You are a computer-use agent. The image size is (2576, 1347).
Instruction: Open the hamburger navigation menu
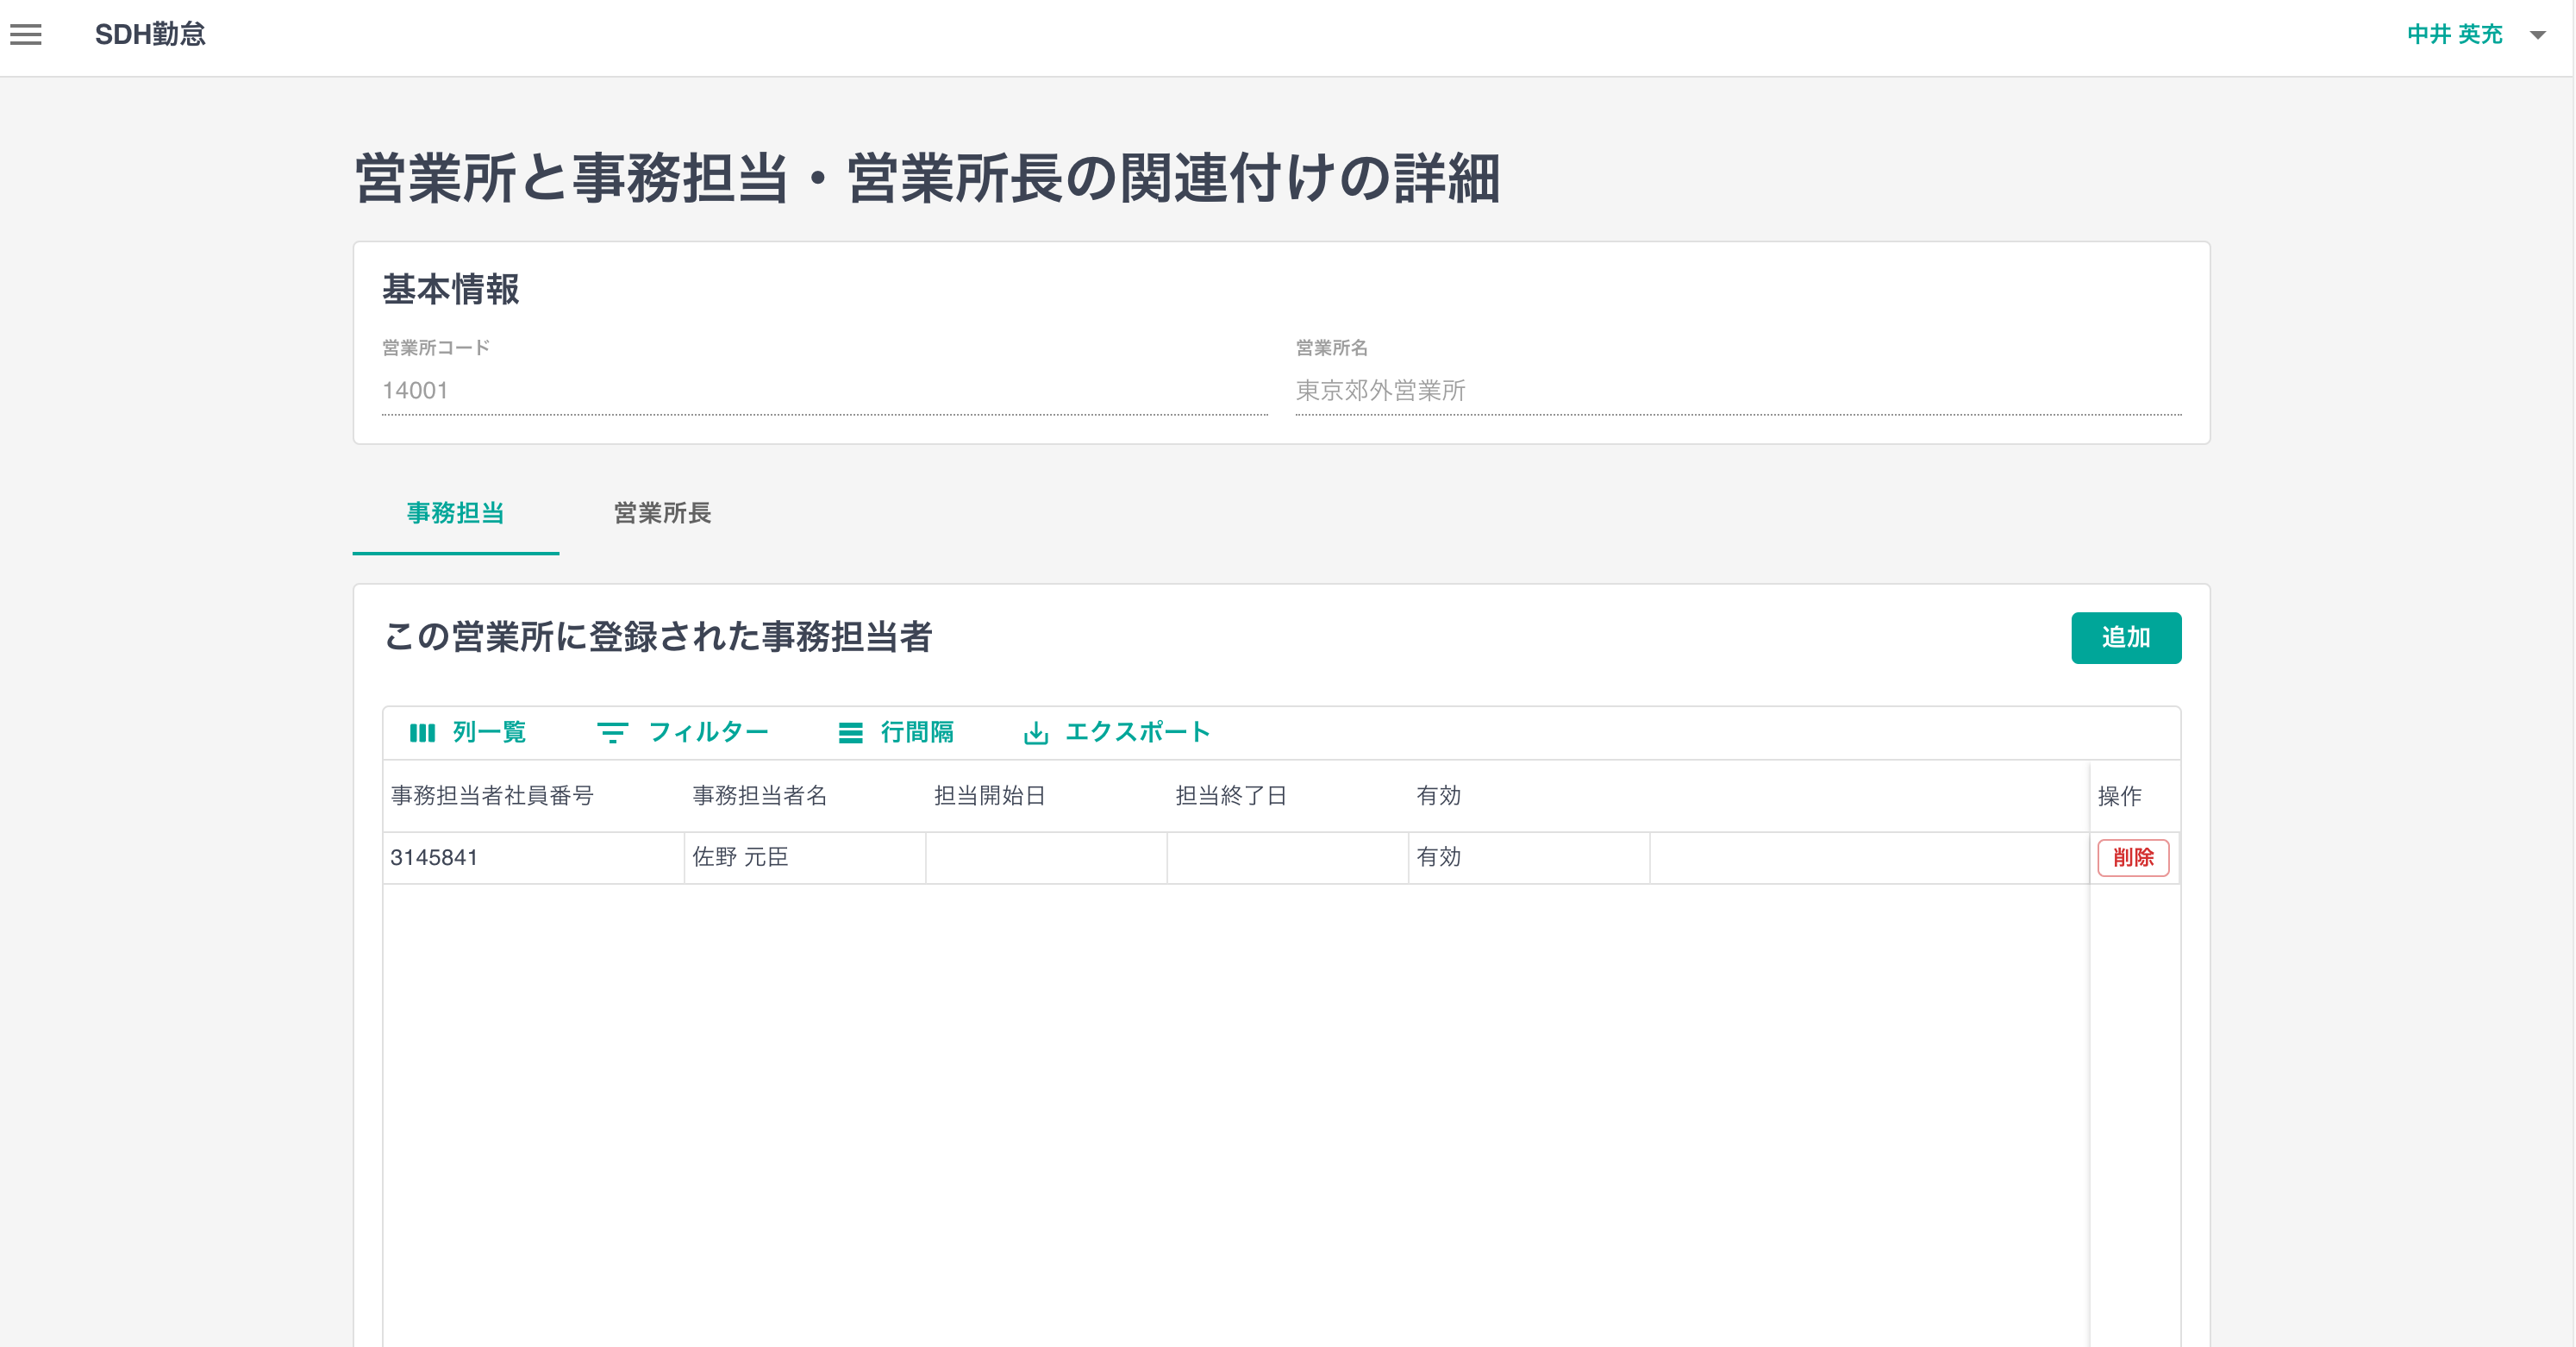click(26, 35)
